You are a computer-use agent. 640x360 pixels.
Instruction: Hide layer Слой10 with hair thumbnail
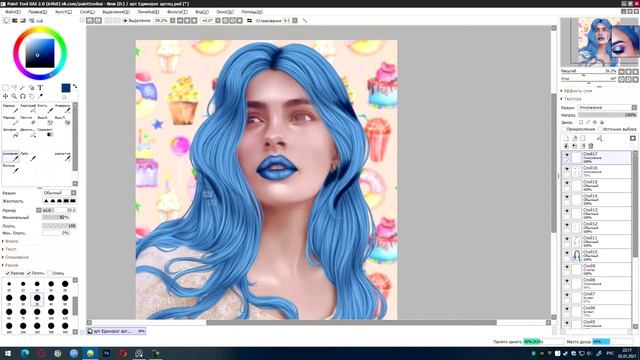(567, 253)
